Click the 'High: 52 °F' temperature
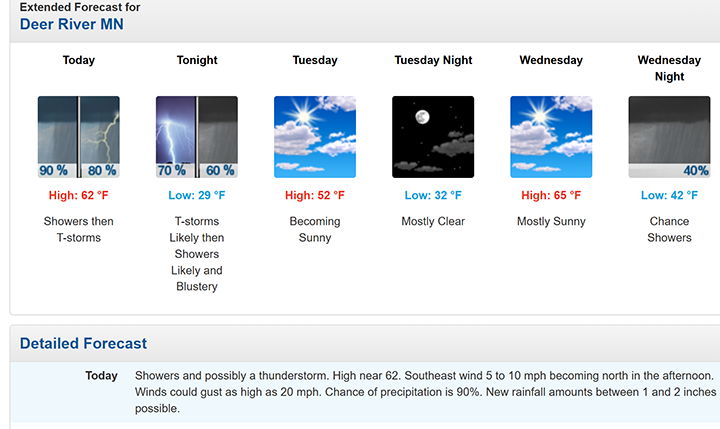 pos(315,196)
